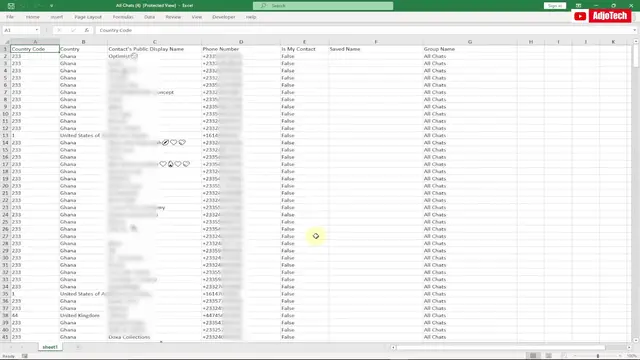Switch to the Help tab
640x360 pixels.
pyautogui.click(x=251, y=17)
